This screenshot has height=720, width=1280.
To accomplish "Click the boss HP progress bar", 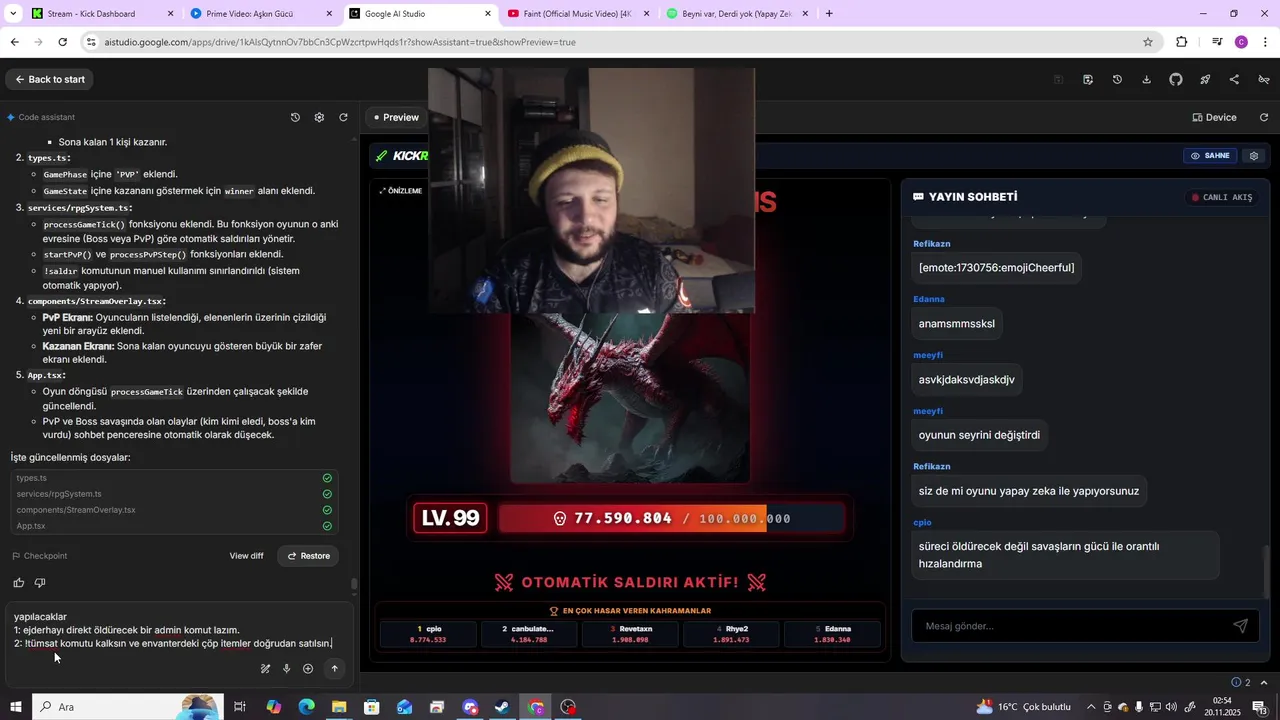I will tap(671, 518).
